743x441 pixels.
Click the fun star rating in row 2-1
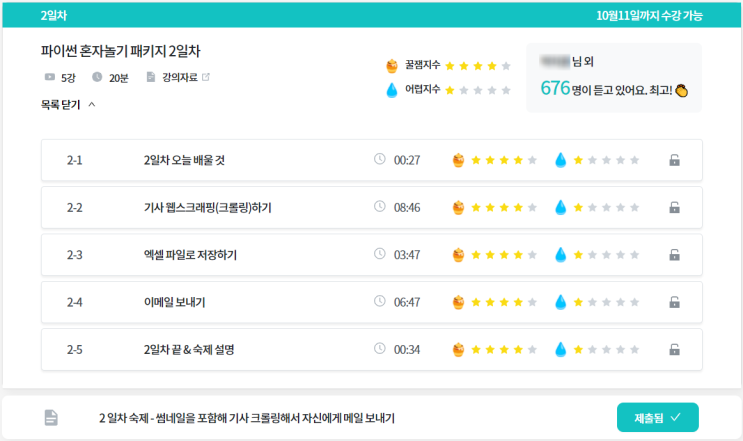click(x=504, y=160)
